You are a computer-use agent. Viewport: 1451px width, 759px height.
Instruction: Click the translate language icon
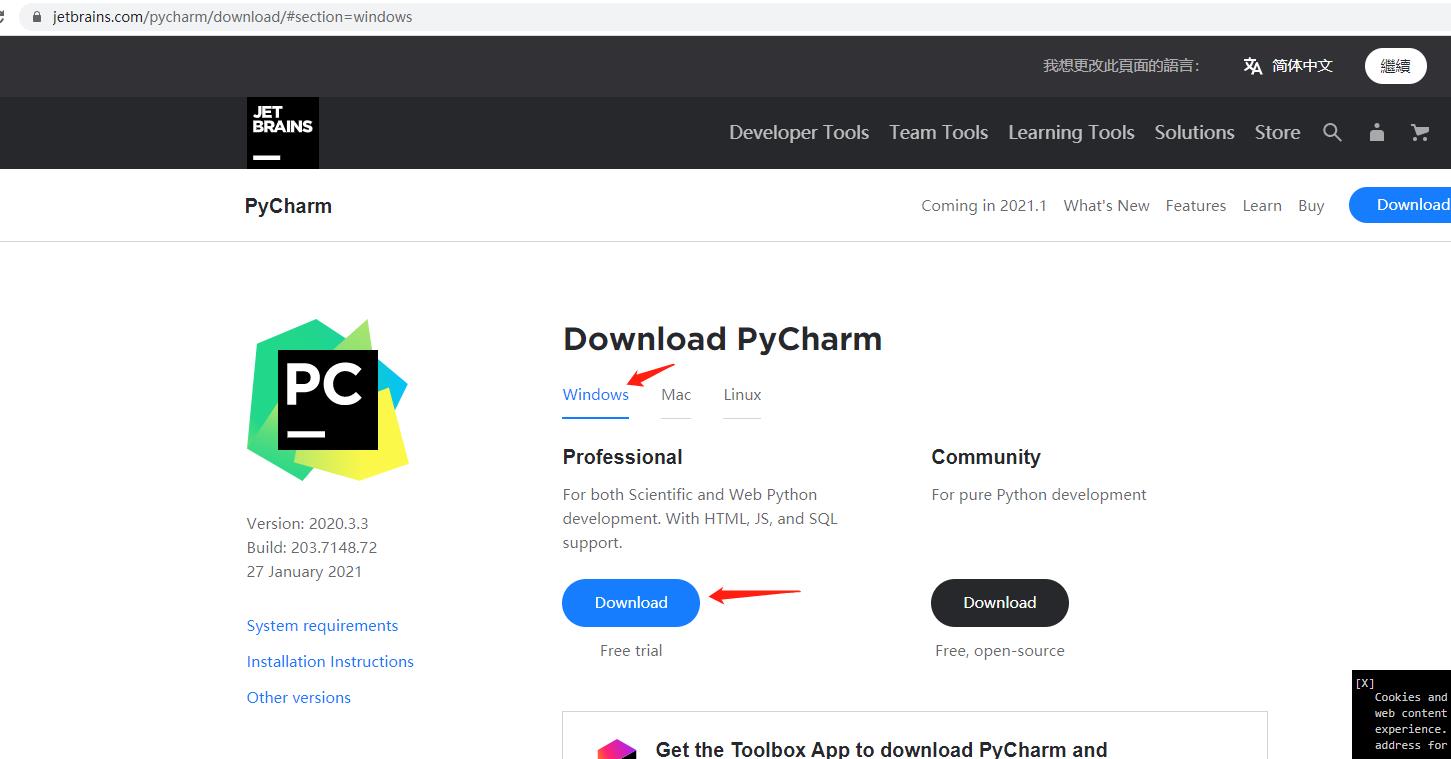click(1253, 66)
